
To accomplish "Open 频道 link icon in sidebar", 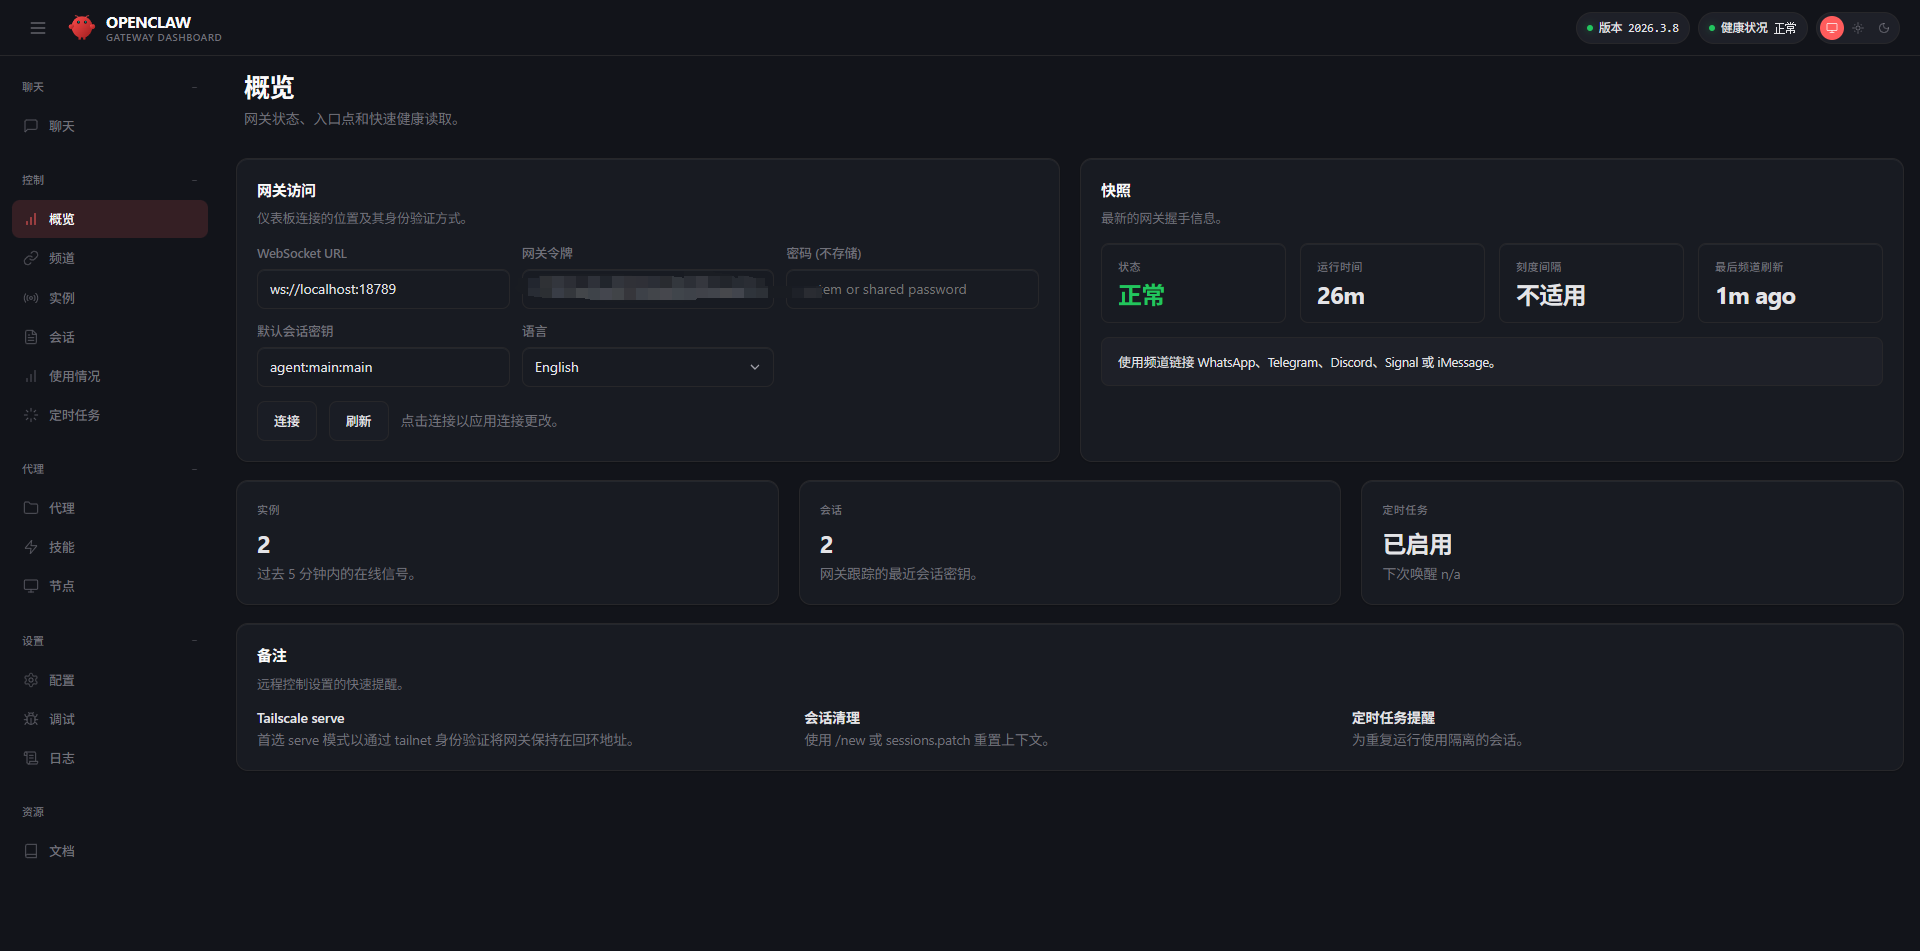I will [31, 258].
